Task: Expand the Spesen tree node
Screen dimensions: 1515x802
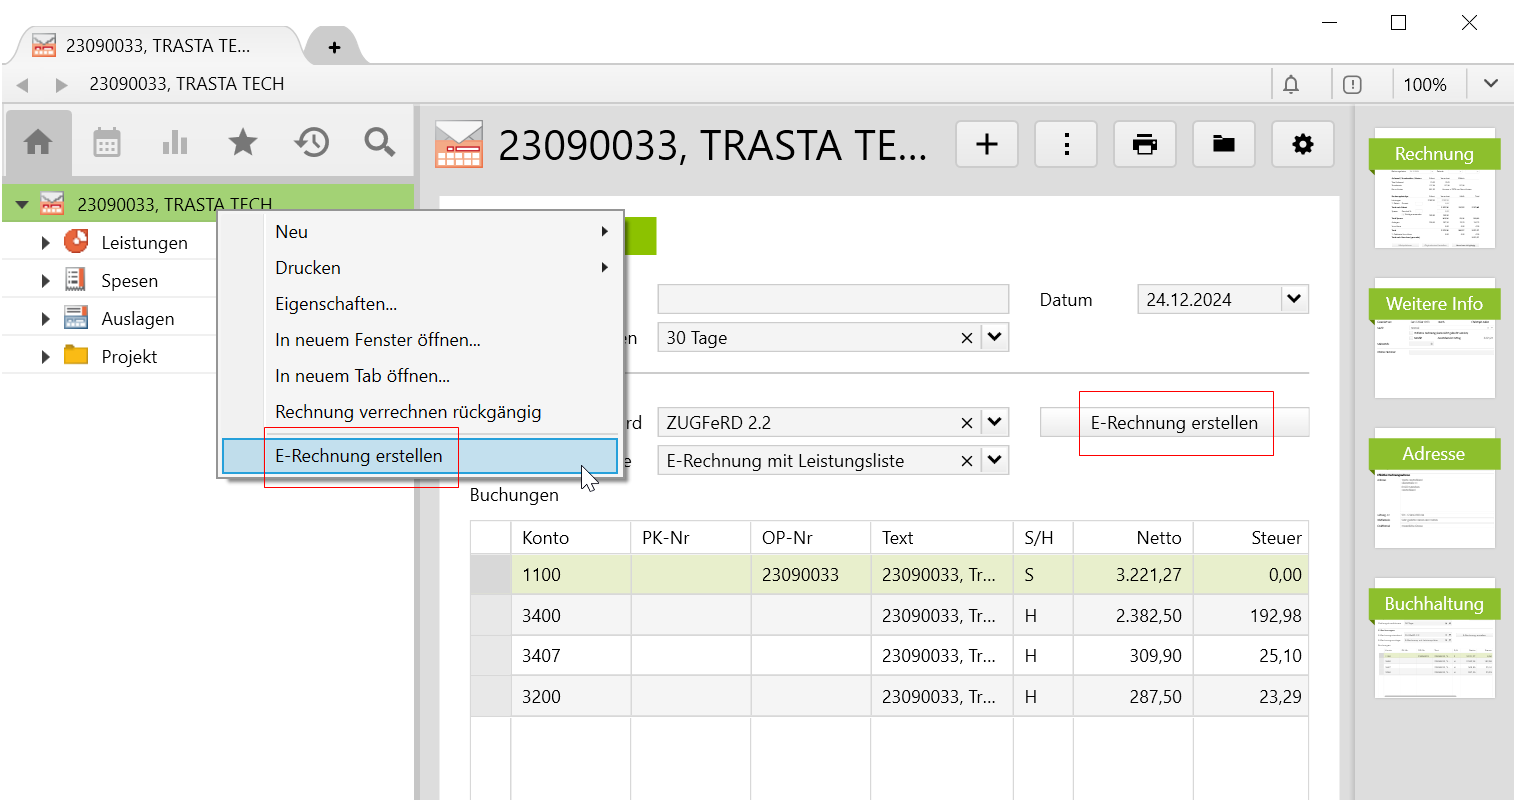Action: (x=45, y=281)
